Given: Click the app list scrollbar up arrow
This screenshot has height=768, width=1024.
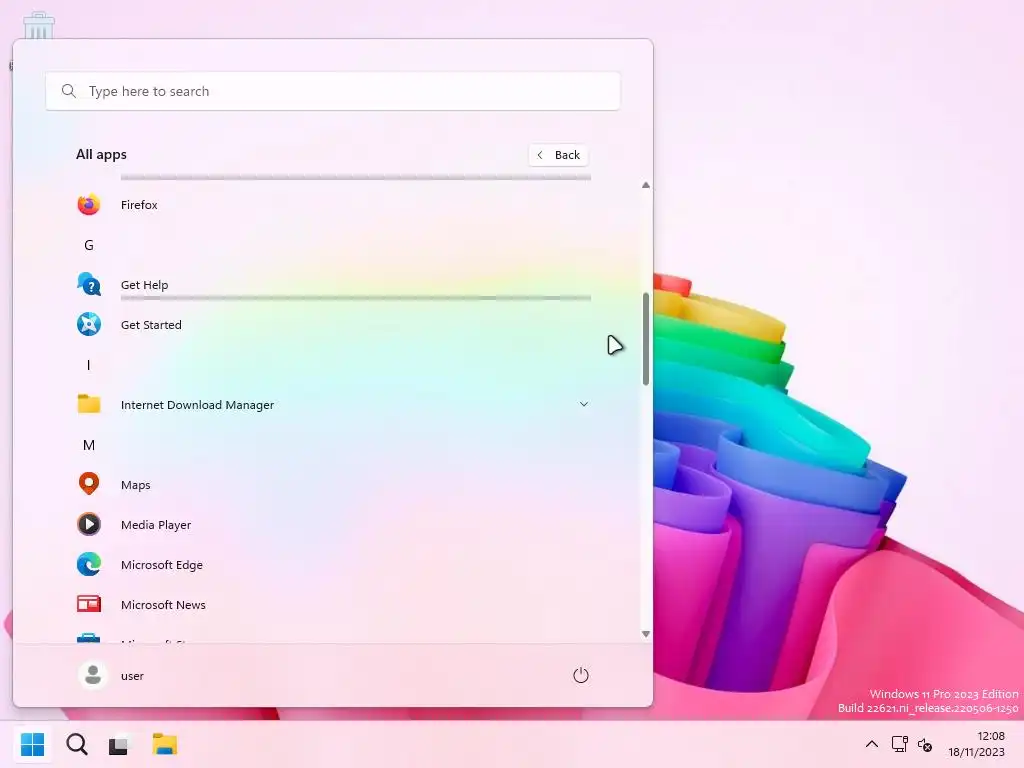Looking at the screenshot, I should (x=646, y=185).
